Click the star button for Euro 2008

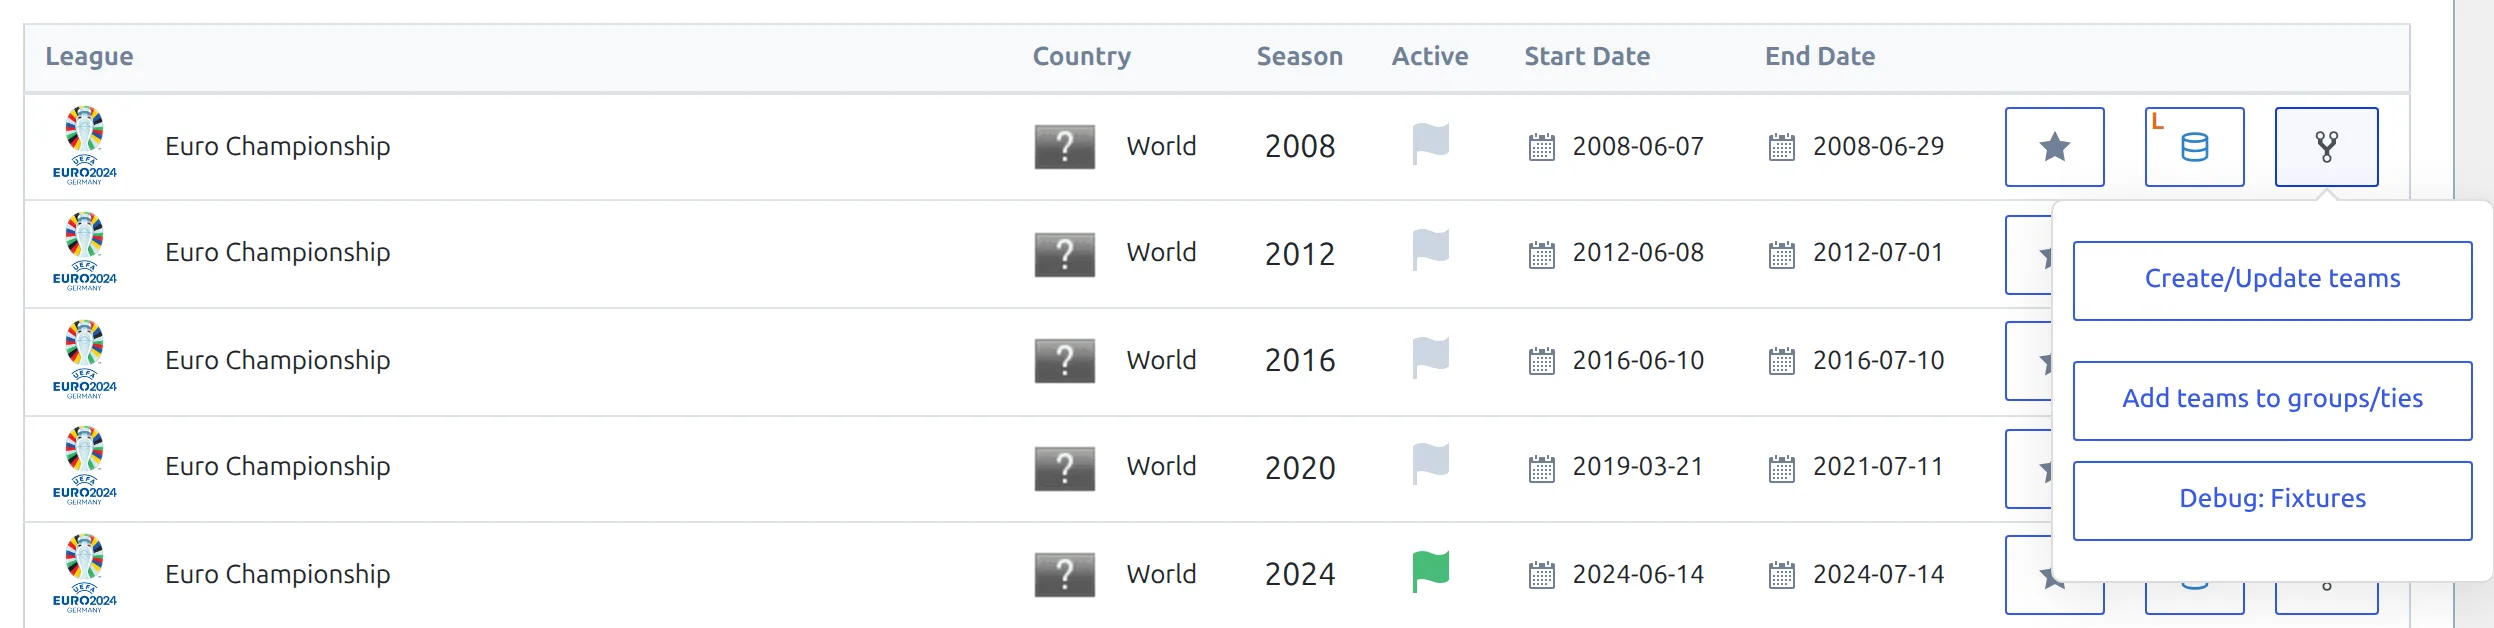[2054, 147]
